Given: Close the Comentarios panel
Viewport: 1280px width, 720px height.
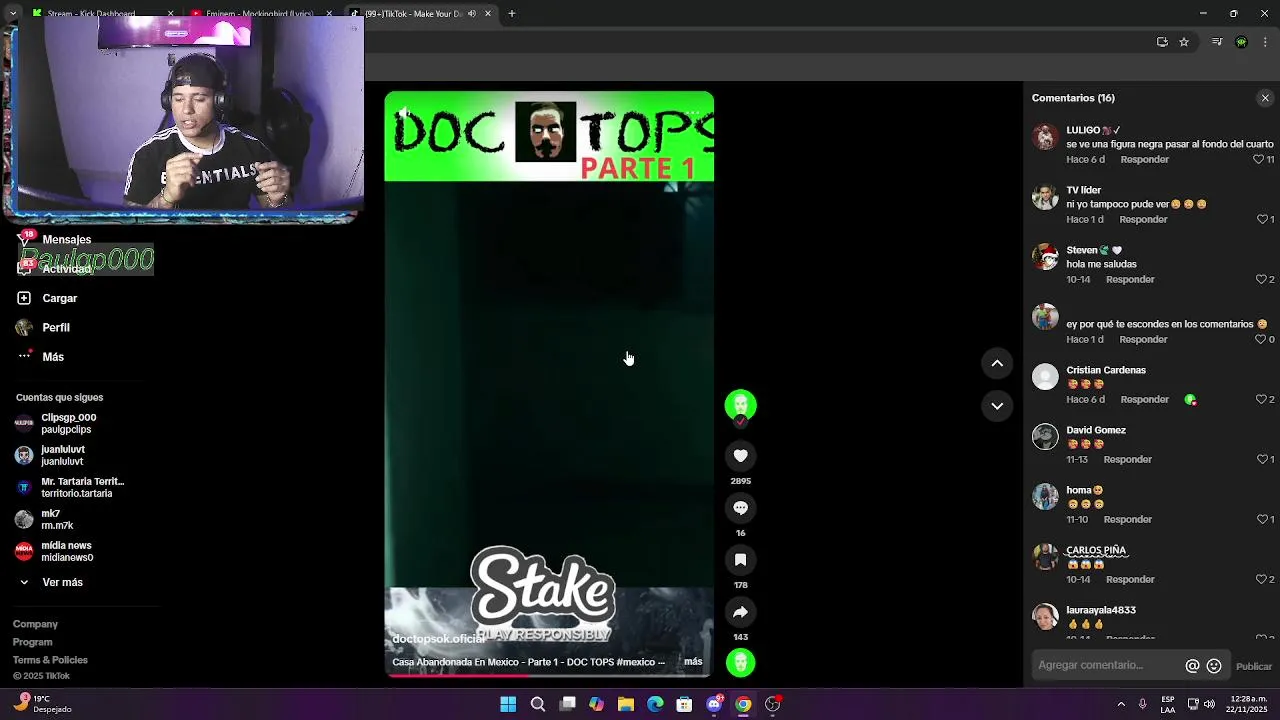Looking at the screenshot, I should [1265, 98].
